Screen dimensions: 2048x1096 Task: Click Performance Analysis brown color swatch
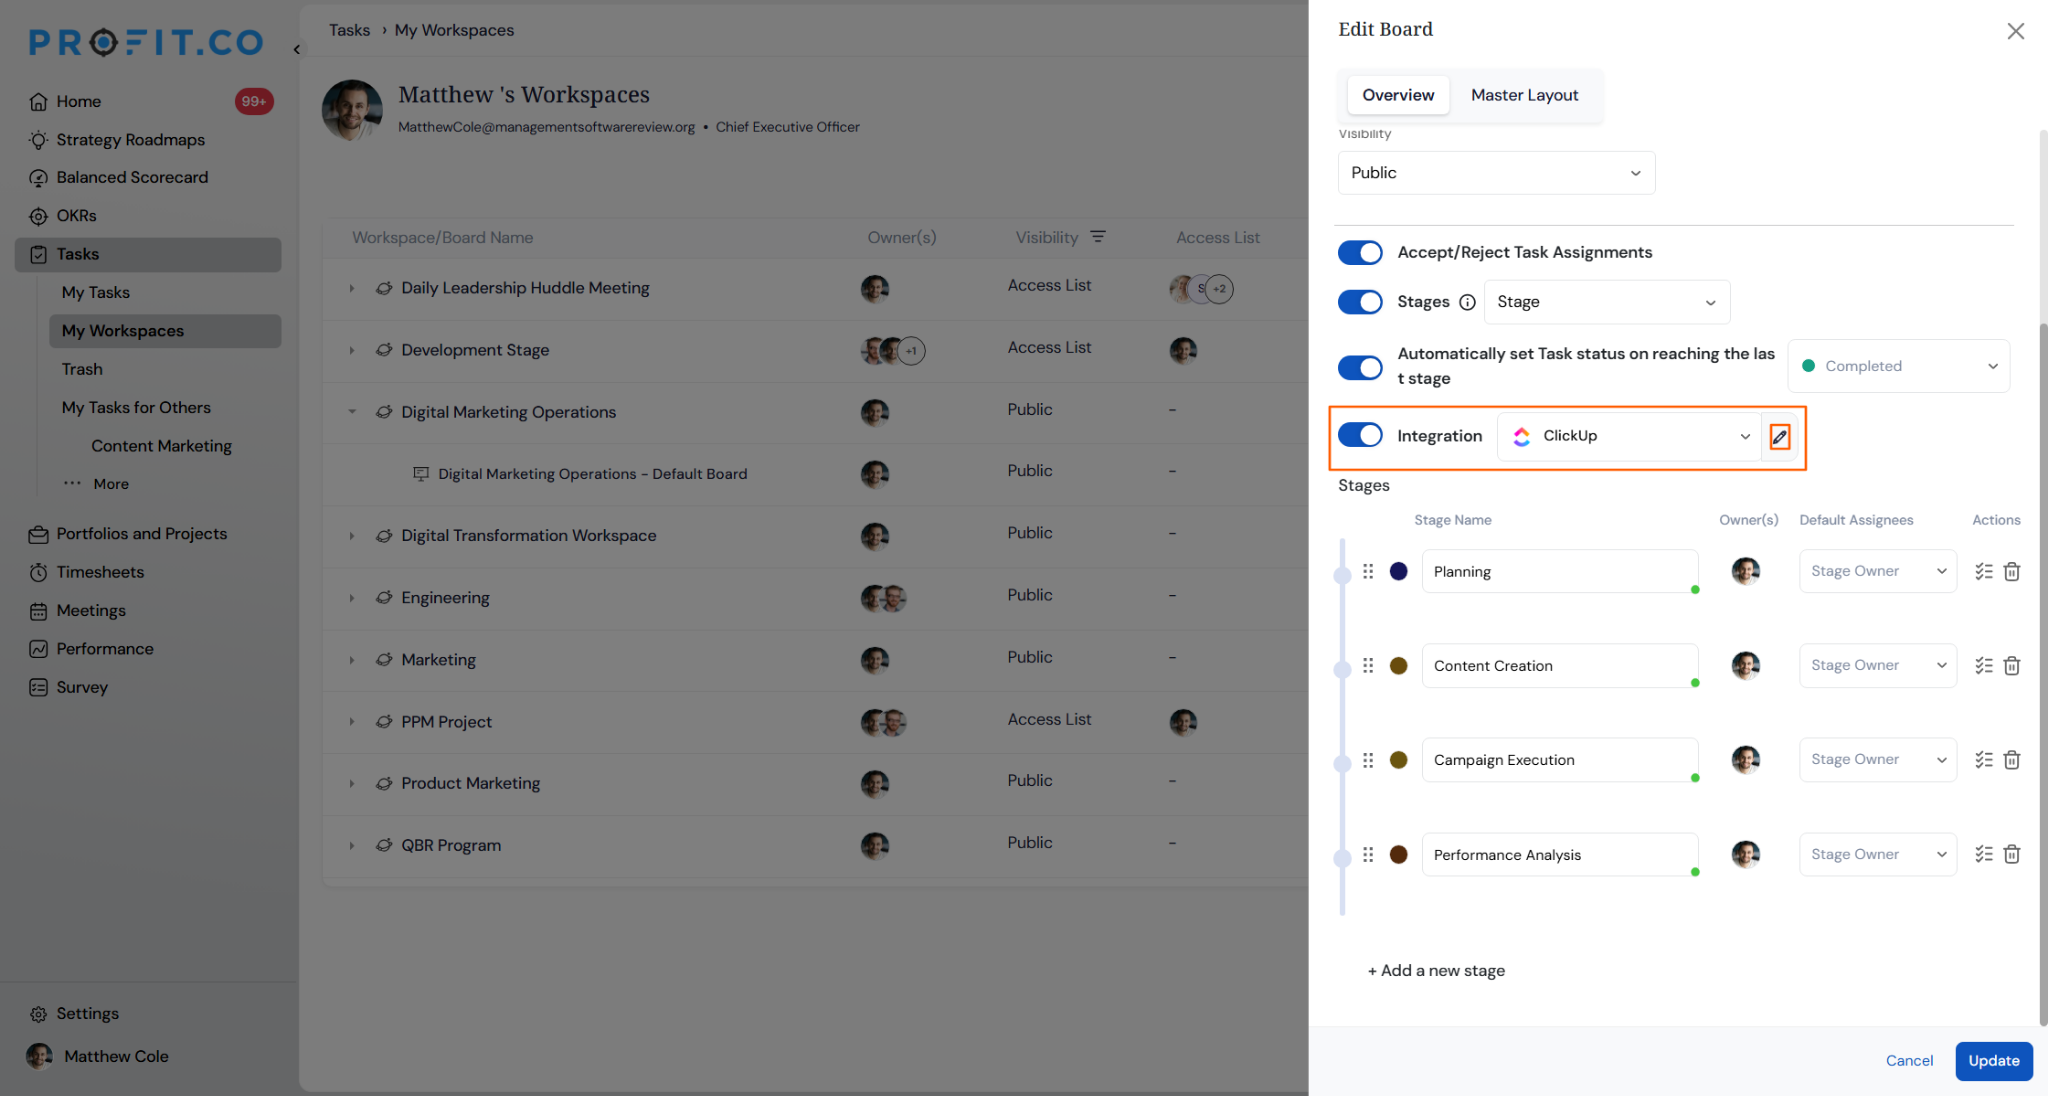point(1398,854)
